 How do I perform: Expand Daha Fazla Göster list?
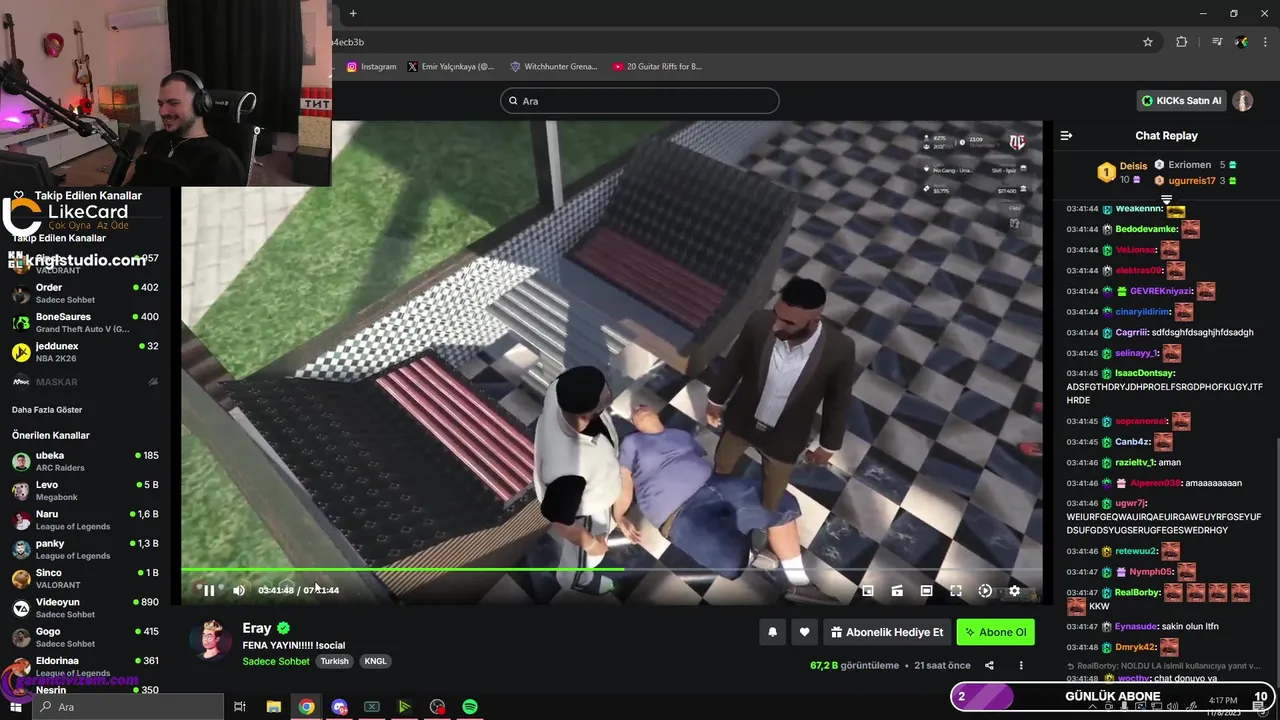point(47,410)
